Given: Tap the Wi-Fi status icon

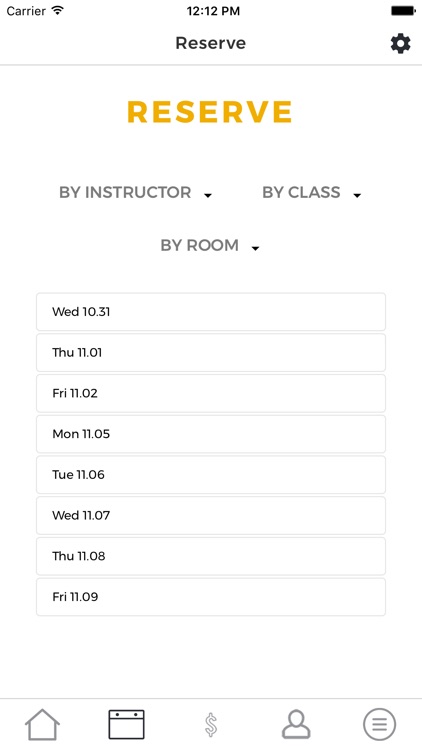Looking at the screenshot, I should click(x=58, y=11).
